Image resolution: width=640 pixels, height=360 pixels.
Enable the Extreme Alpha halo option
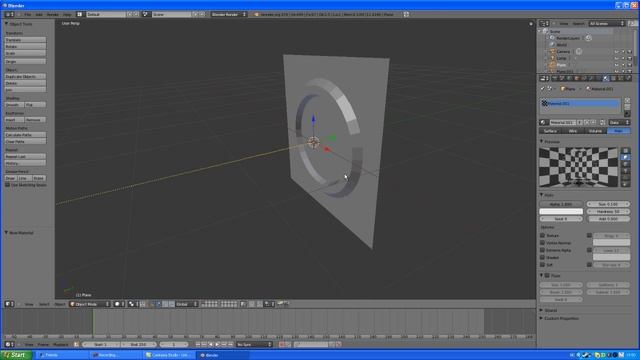coord(543,250)
